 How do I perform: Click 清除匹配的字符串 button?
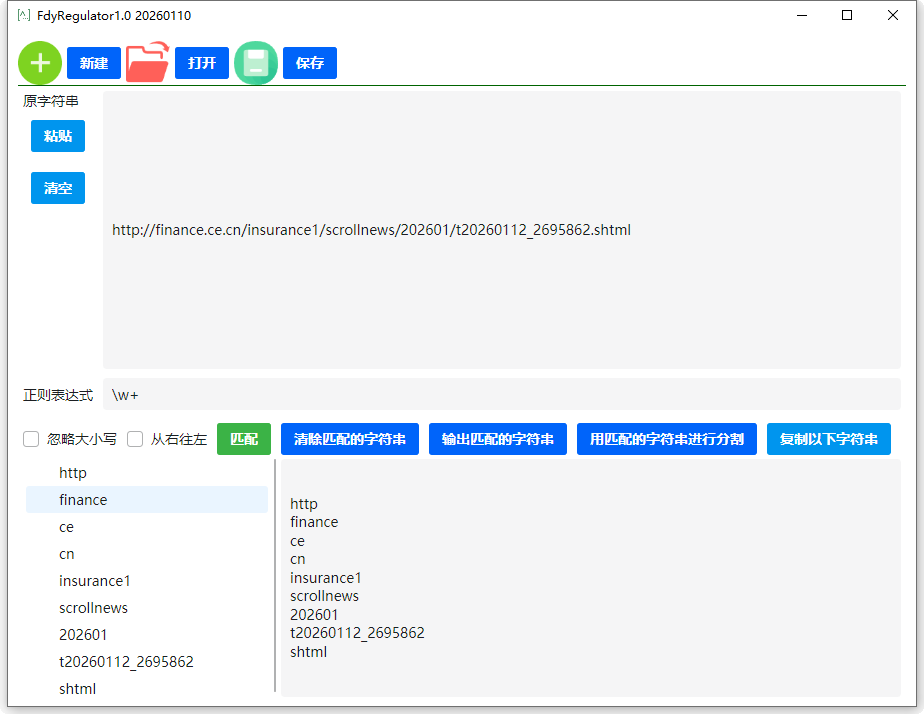350,439
